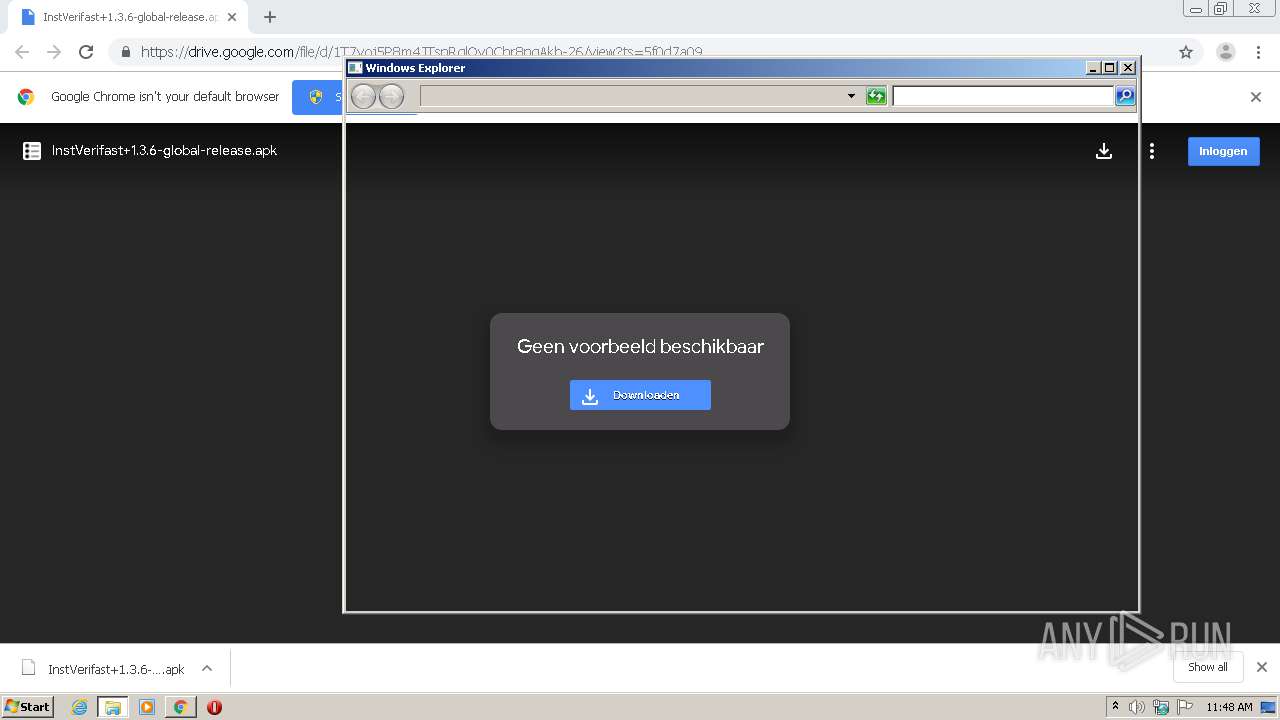1280x720 pixels.
Task: Open the Chrome profile avatar
Action: [x=1225, y=52]
